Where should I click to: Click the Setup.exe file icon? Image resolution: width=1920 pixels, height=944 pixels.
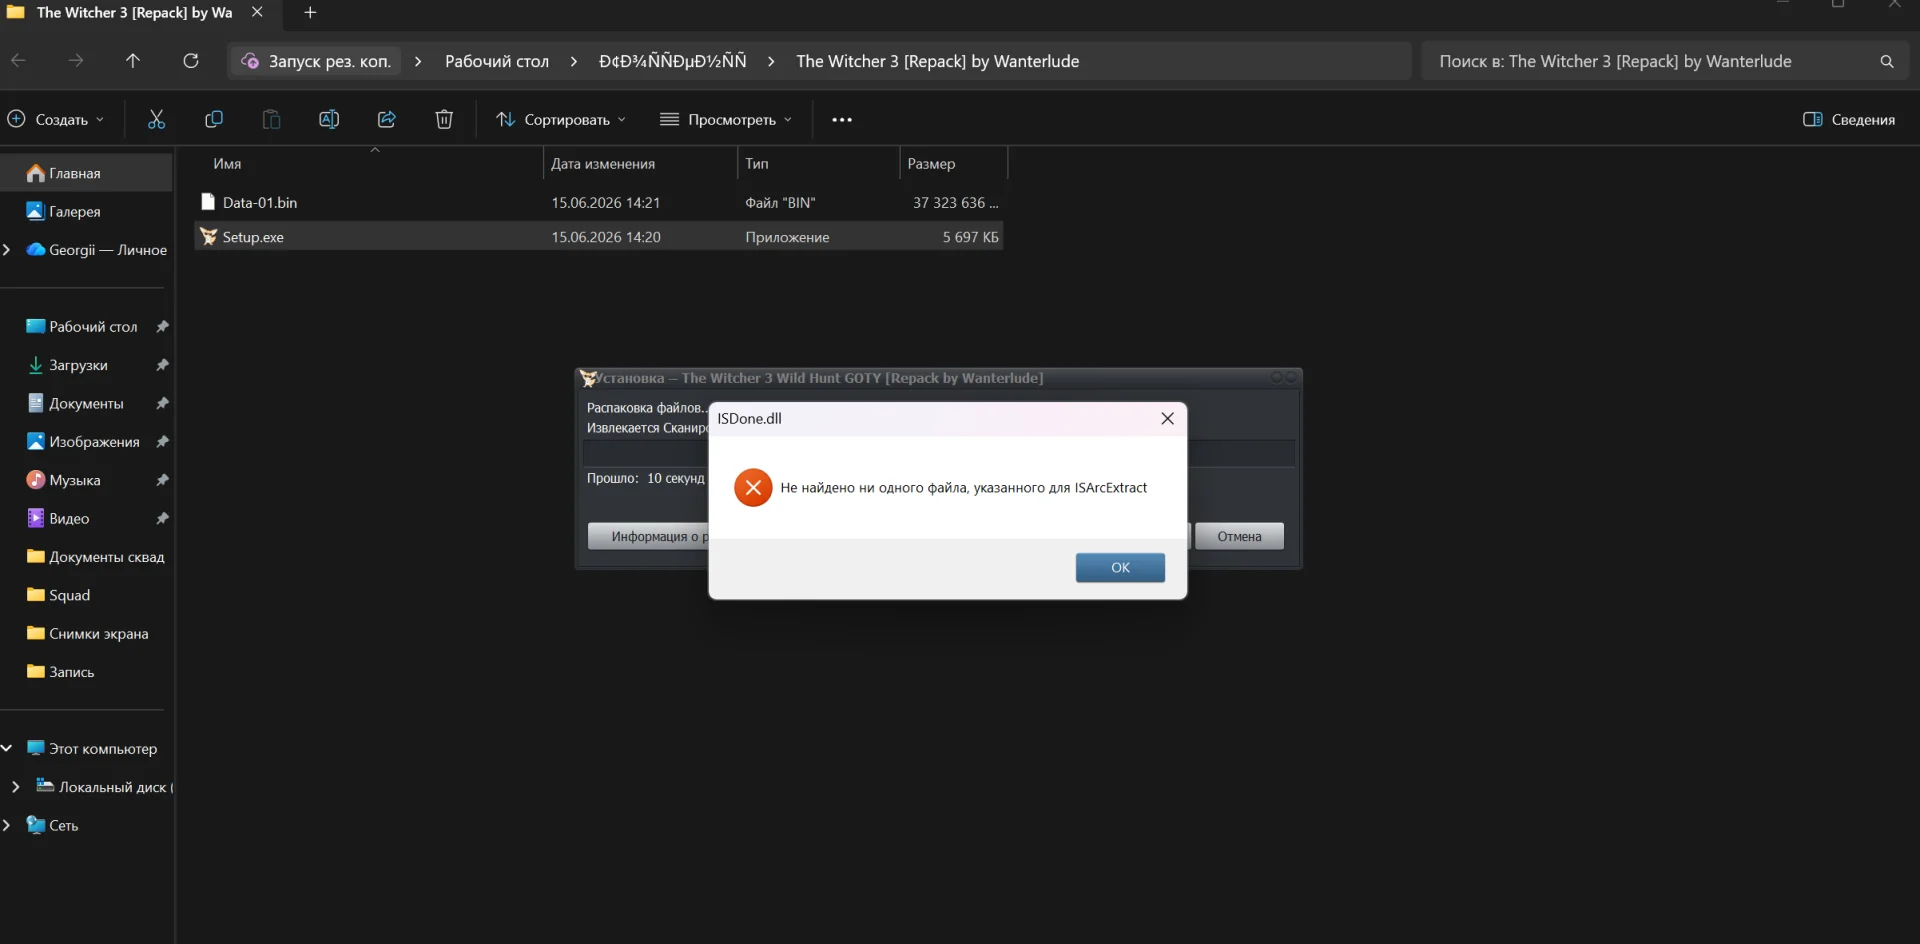tap(208, 237)
